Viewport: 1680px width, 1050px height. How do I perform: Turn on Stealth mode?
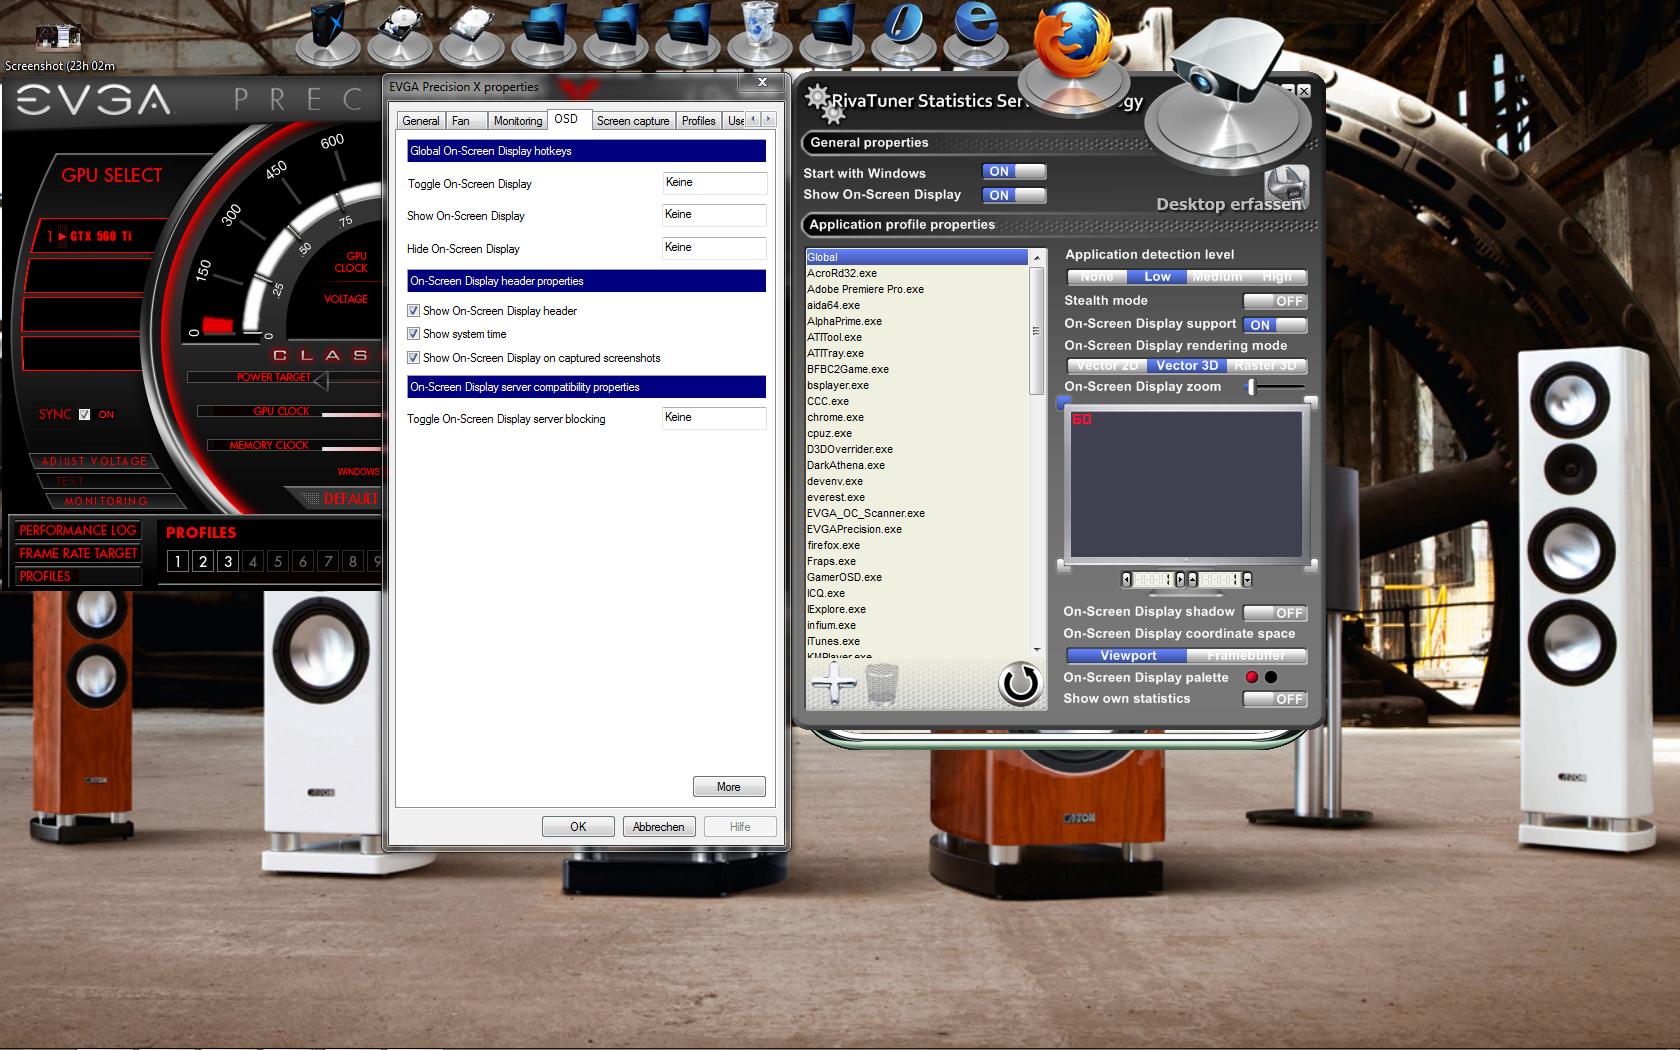click(x=1275, y=301)
